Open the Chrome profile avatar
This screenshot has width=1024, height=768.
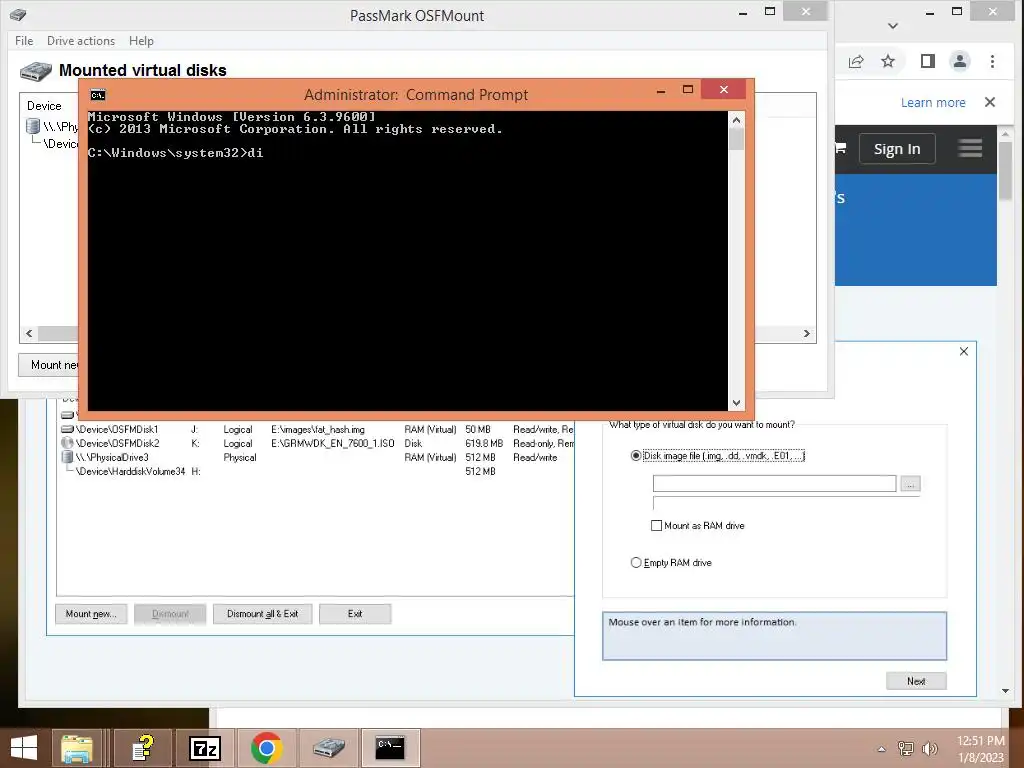click(x=960, y=61)
